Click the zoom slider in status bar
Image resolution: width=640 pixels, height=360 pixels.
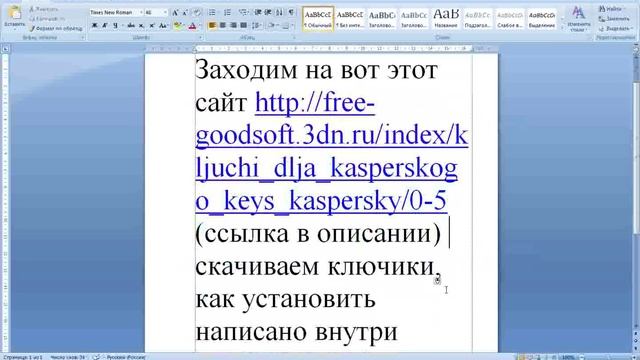(x=608, y=357)
